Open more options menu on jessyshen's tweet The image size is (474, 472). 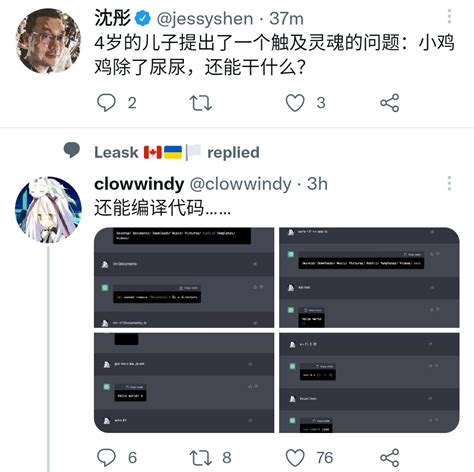coord(449,16)
